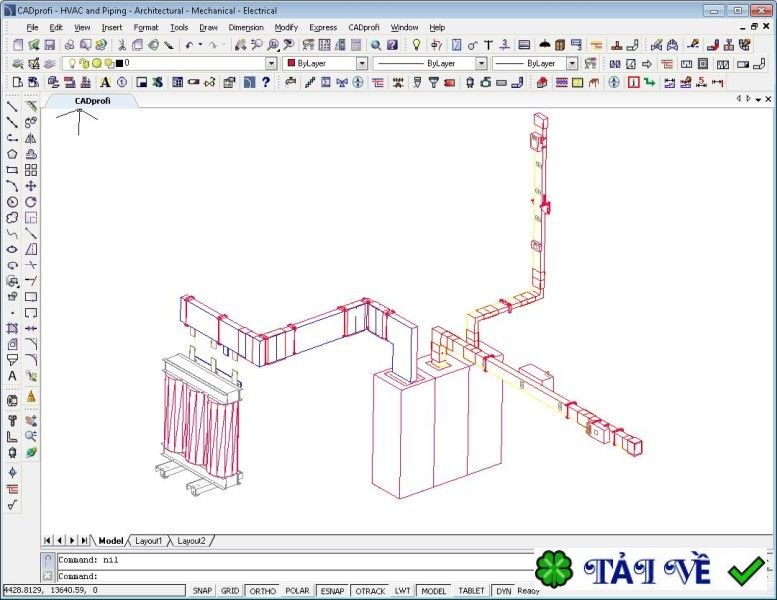
Task: Toggle MODEL space button in status bar
Action: click(434, 591)
